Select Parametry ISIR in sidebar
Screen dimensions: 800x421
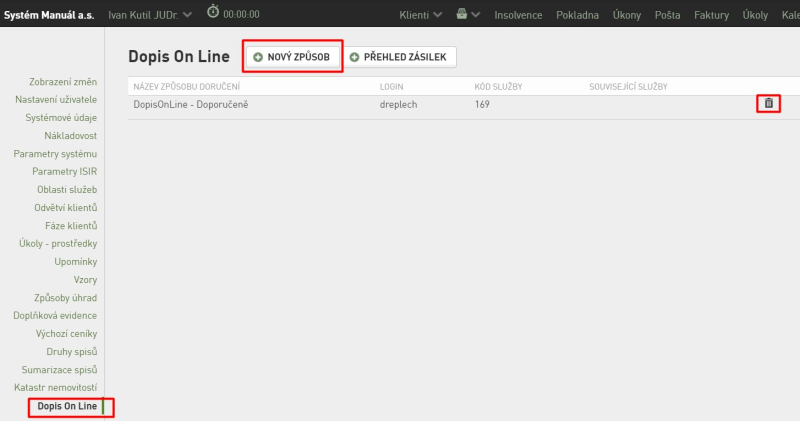pos(64,171)
